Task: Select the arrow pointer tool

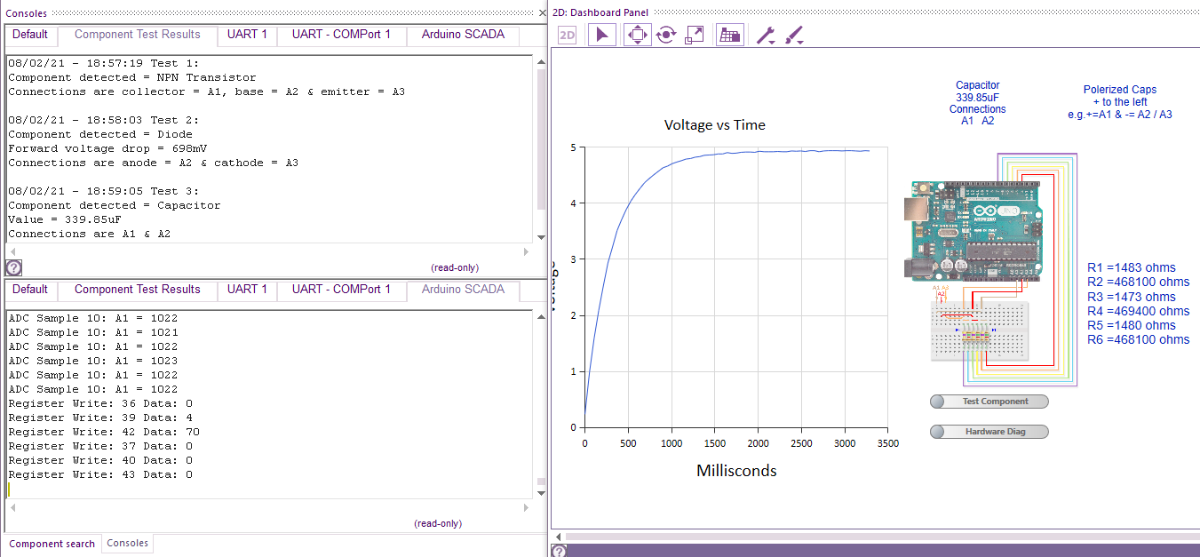Action: pyautogui.click(x=601, y=35)
